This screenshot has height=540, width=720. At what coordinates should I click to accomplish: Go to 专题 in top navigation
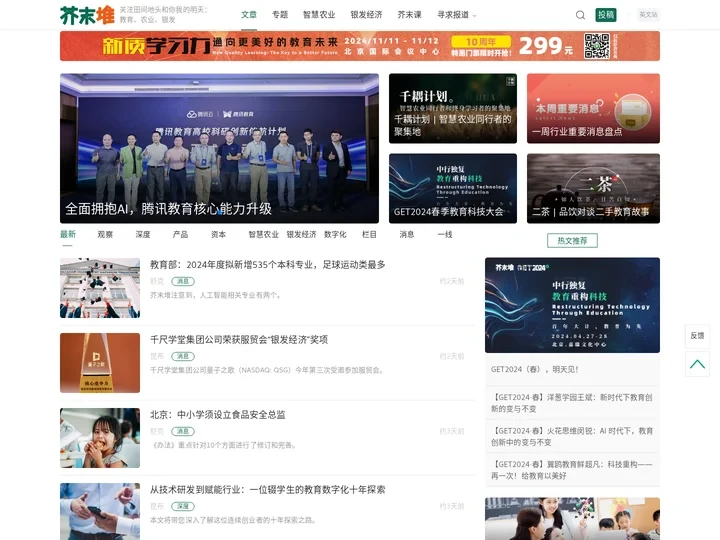[280, 15]
